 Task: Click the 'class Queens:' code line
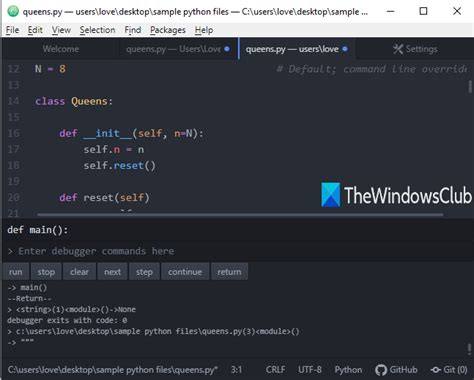point(74,101)
